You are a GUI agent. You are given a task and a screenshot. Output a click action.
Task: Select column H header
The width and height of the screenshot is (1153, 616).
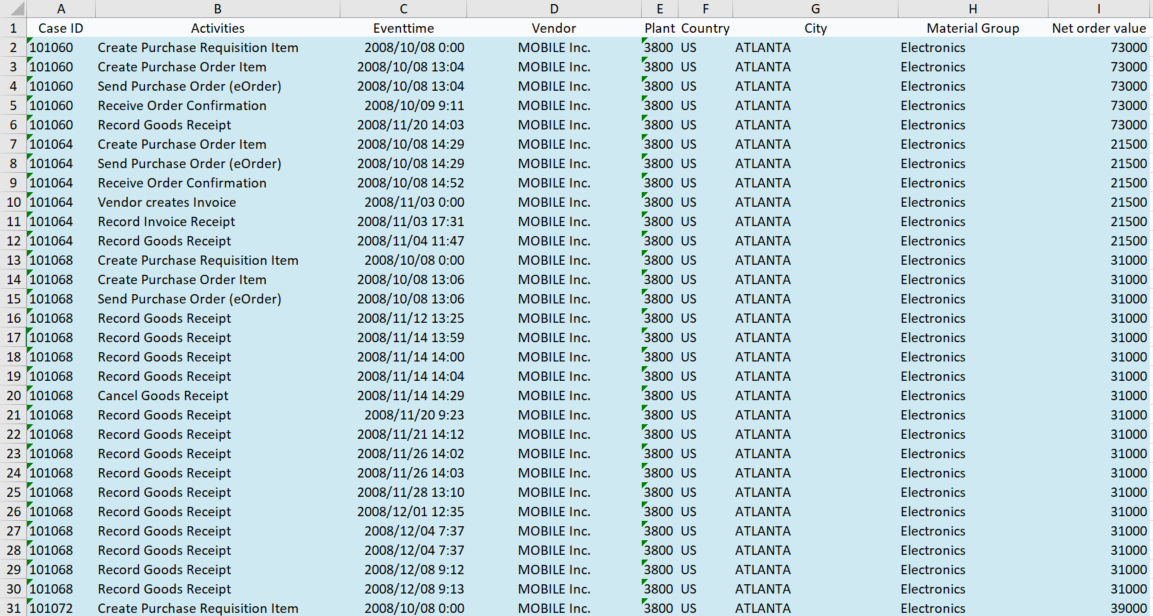tap(973, 9)
